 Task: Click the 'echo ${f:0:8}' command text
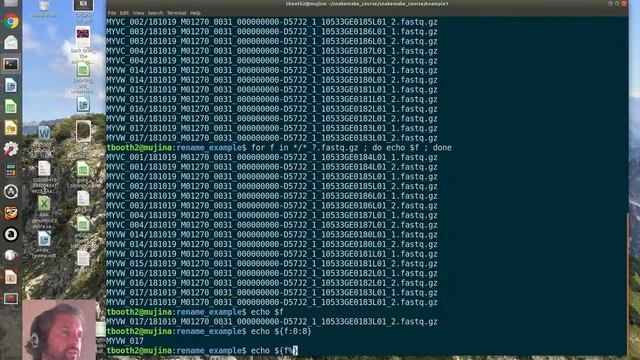[x=281, y=331]
